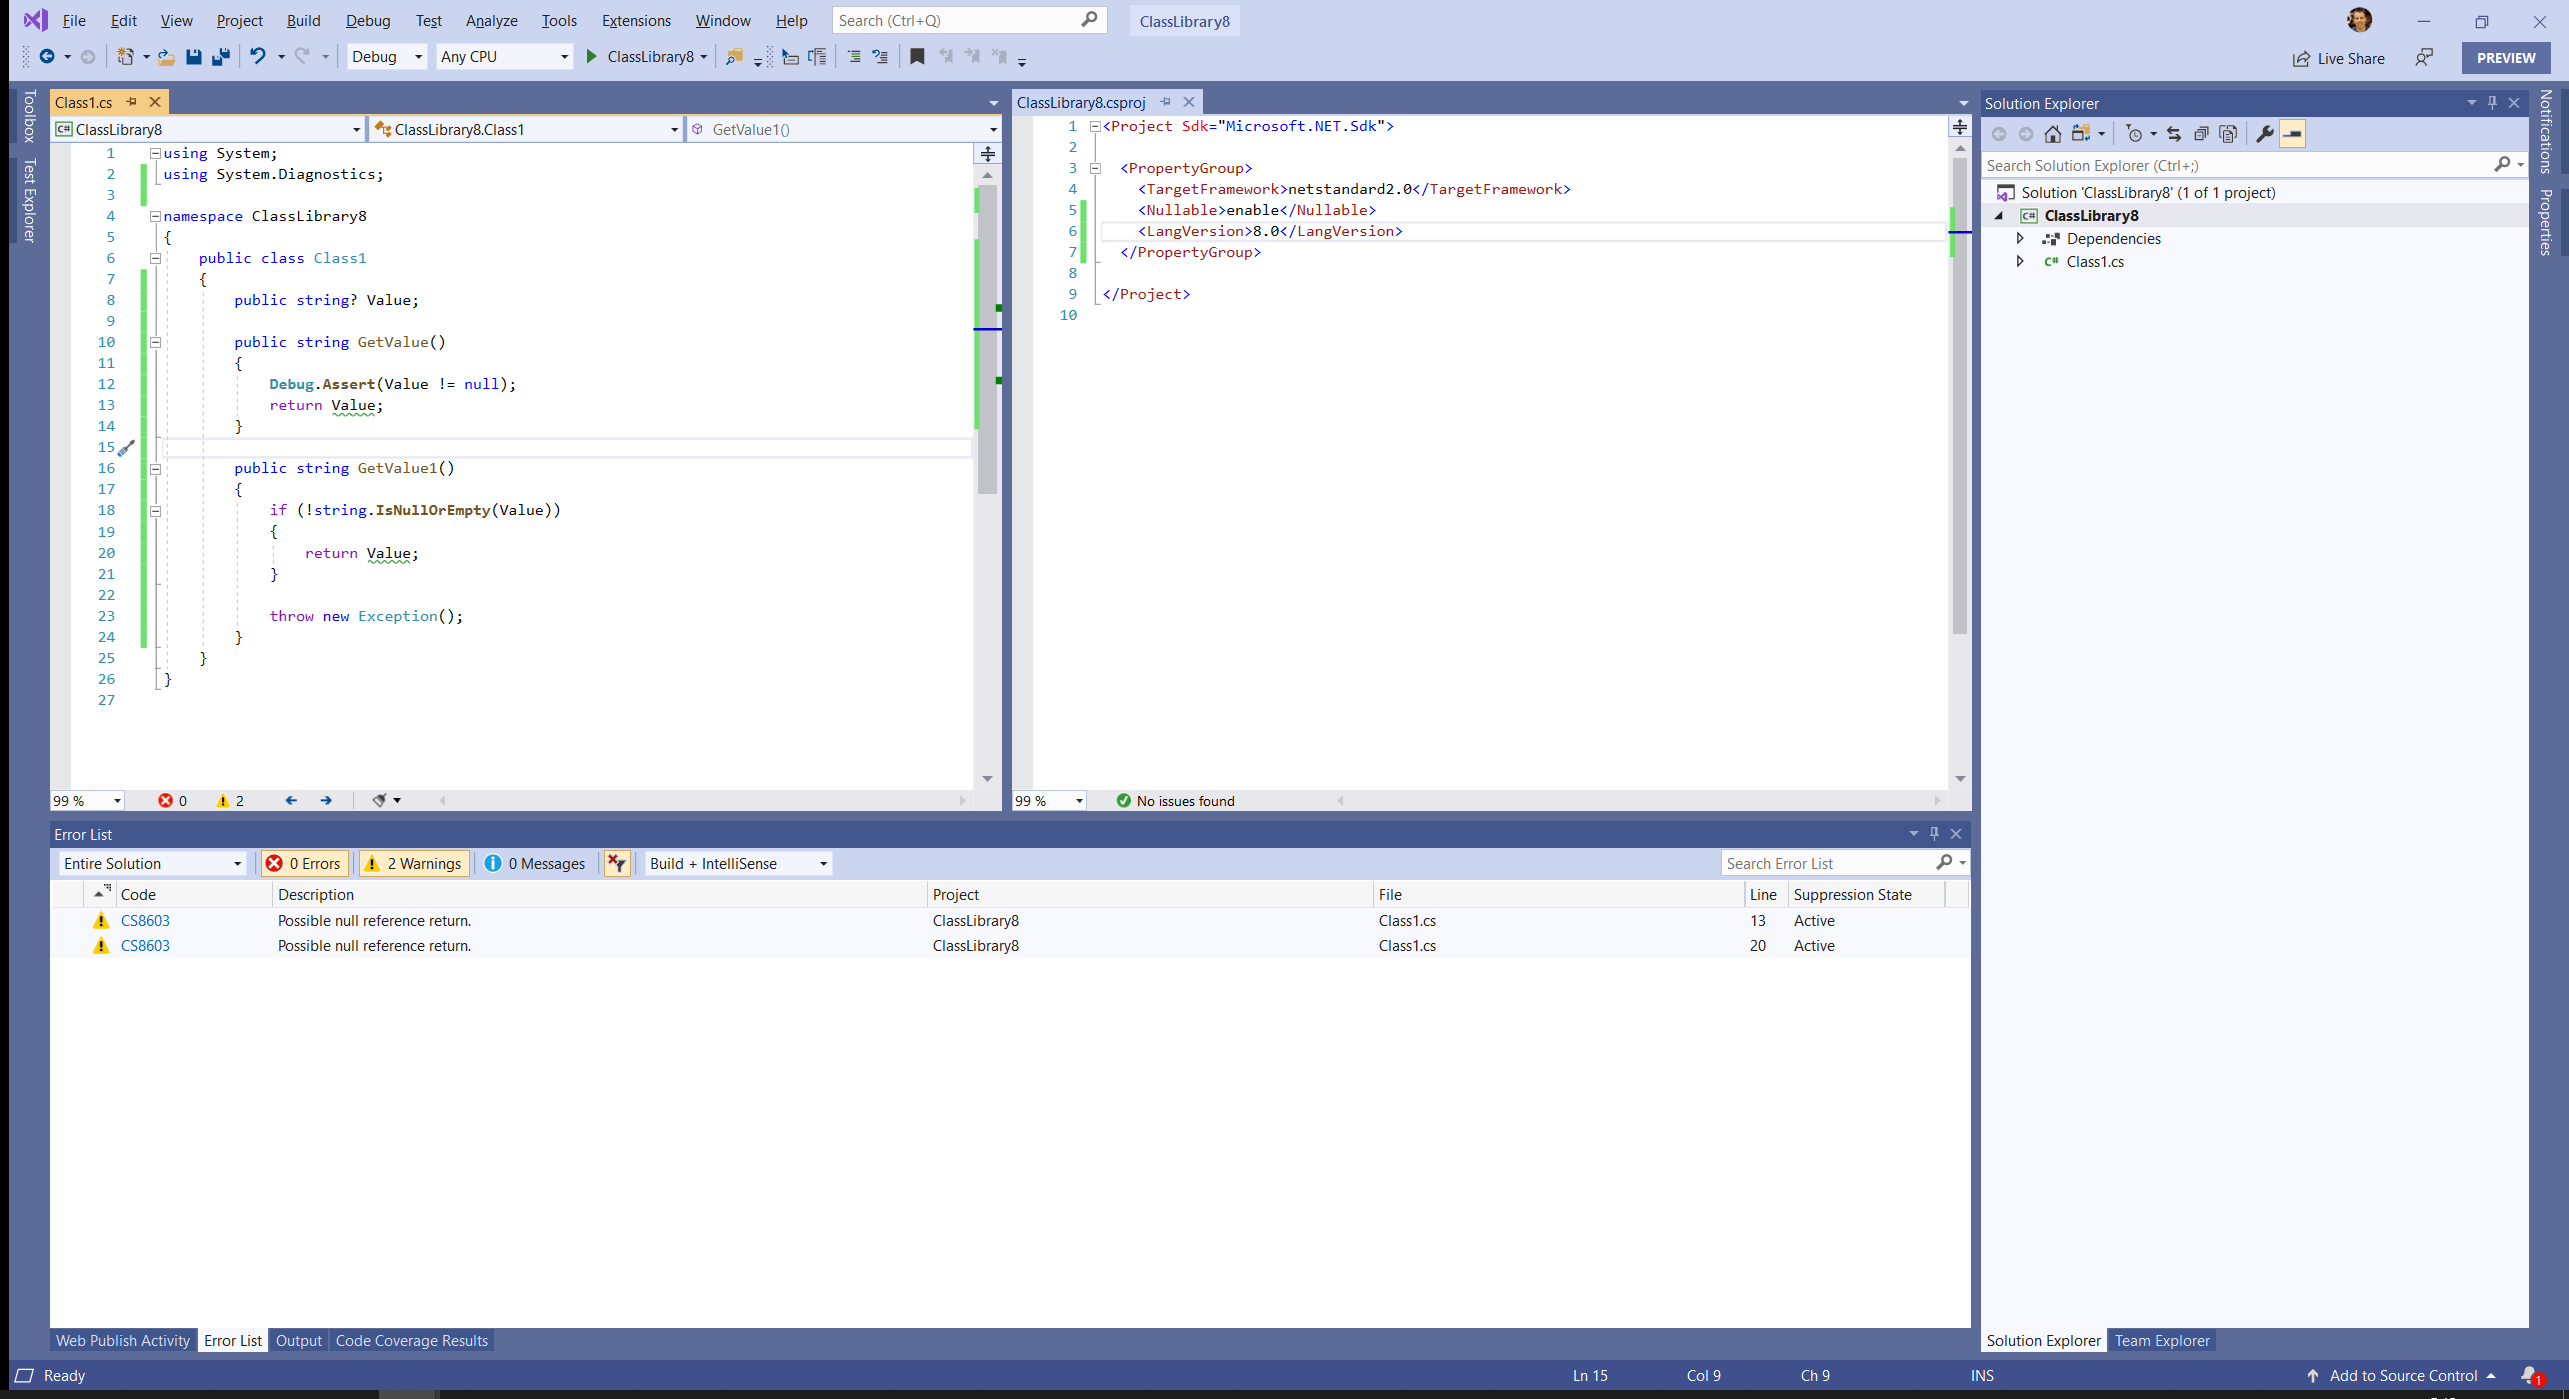This screenshot has height=1399, width=2569.
Task: Click the Undo arrow icon
Action: click(x=258, y=57)
